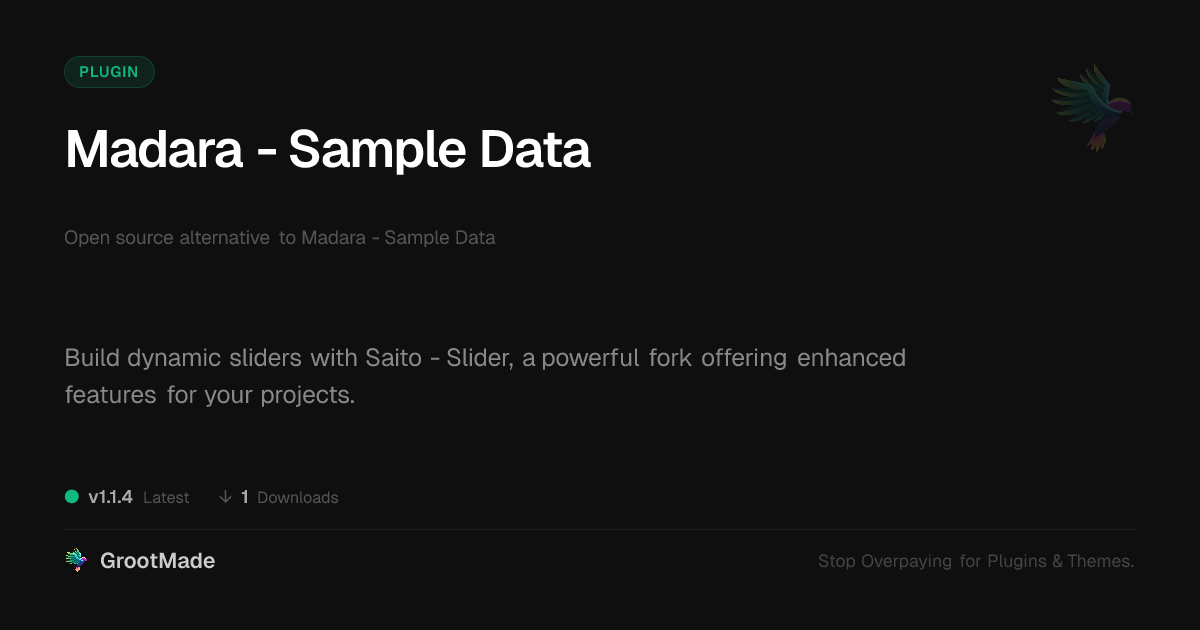Click the downloads arrow icon
The width and height of the screenshot is (1200, 630).
click(x=226, y=497)
